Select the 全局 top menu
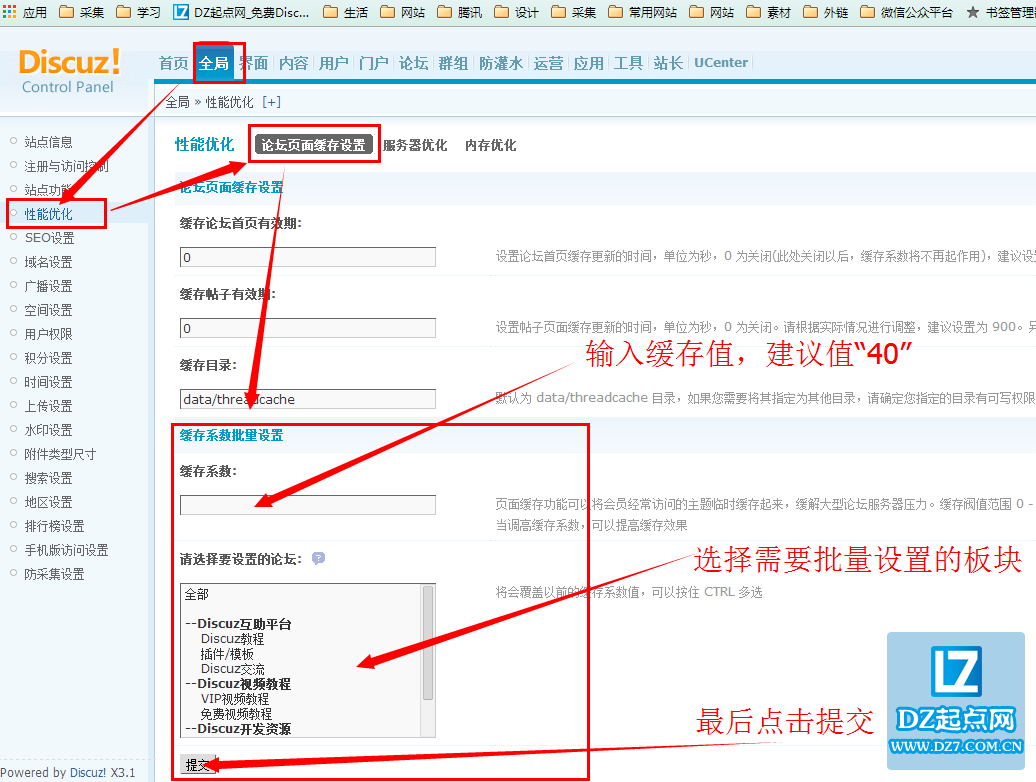 [213, 63]
